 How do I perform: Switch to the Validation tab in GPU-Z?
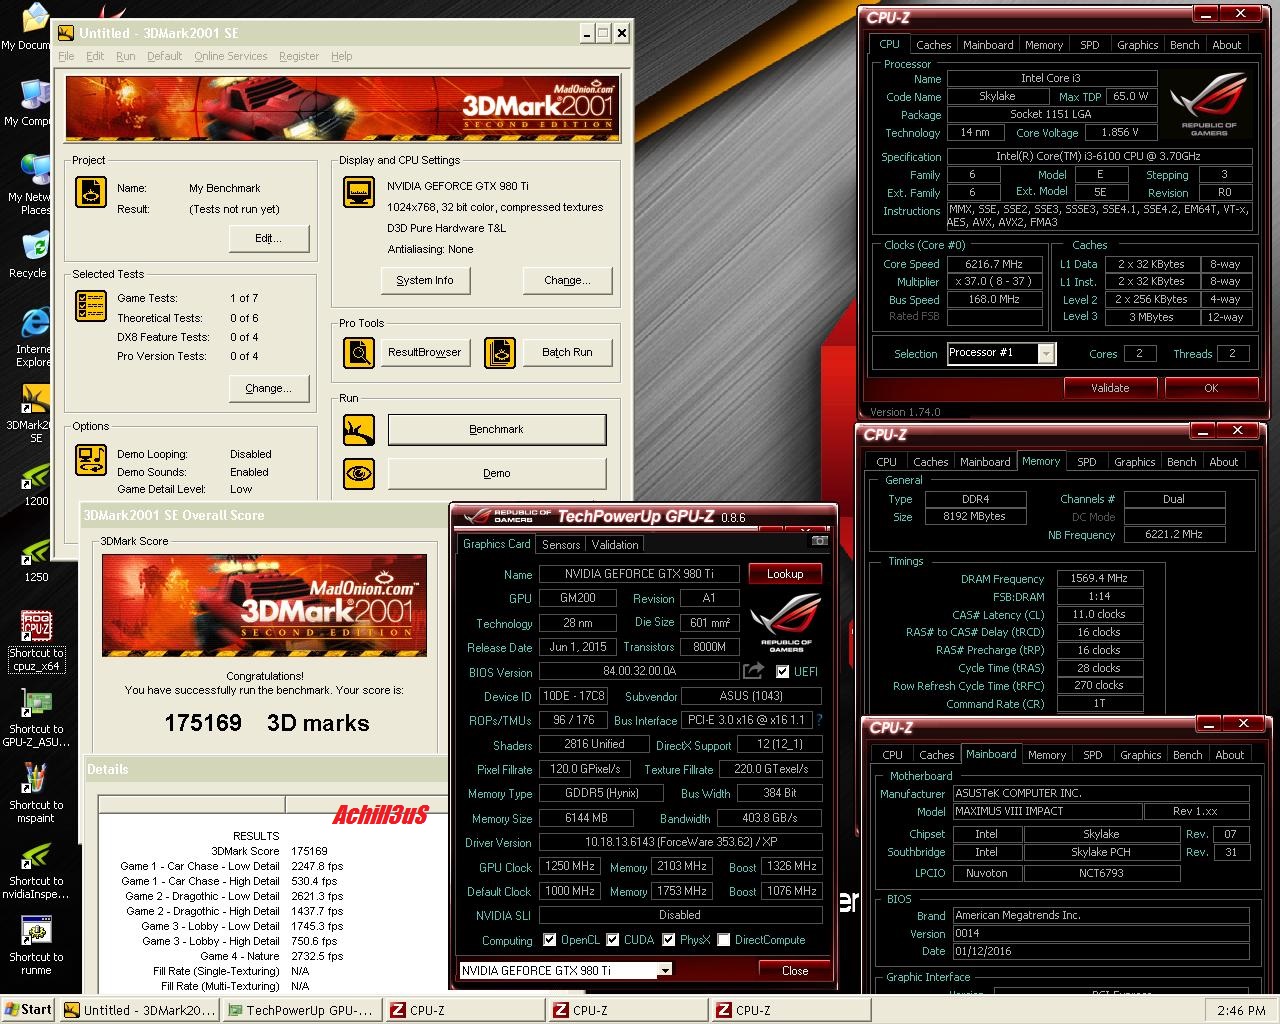(x=615, y=545)
